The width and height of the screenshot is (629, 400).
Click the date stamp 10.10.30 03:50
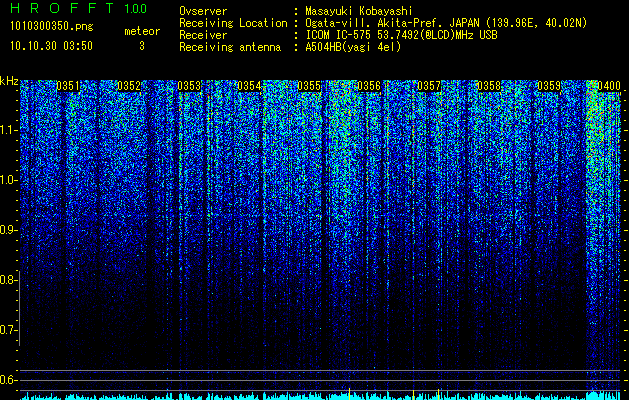[51, 46]
